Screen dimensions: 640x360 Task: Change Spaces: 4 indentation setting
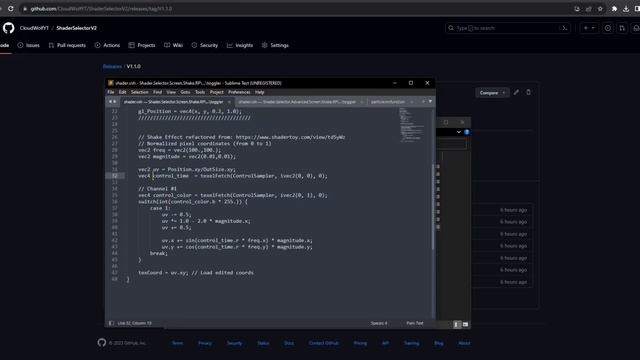379,323
